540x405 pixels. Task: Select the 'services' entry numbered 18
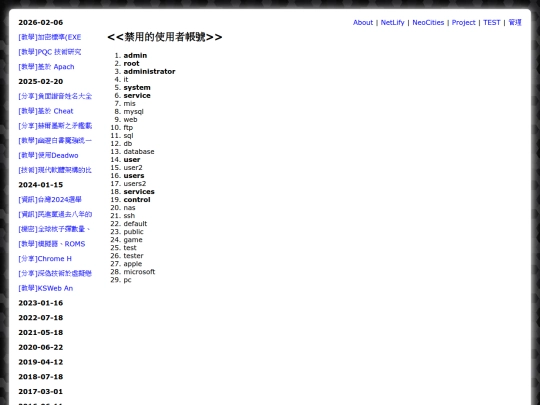tap(139, 192)
